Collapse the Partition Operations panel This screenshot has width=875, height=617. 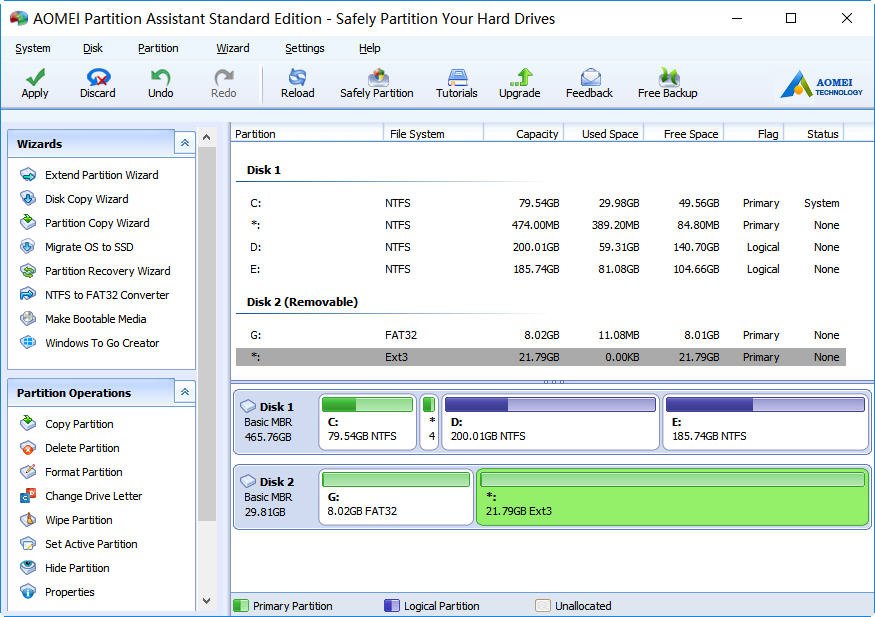(185, 392)
